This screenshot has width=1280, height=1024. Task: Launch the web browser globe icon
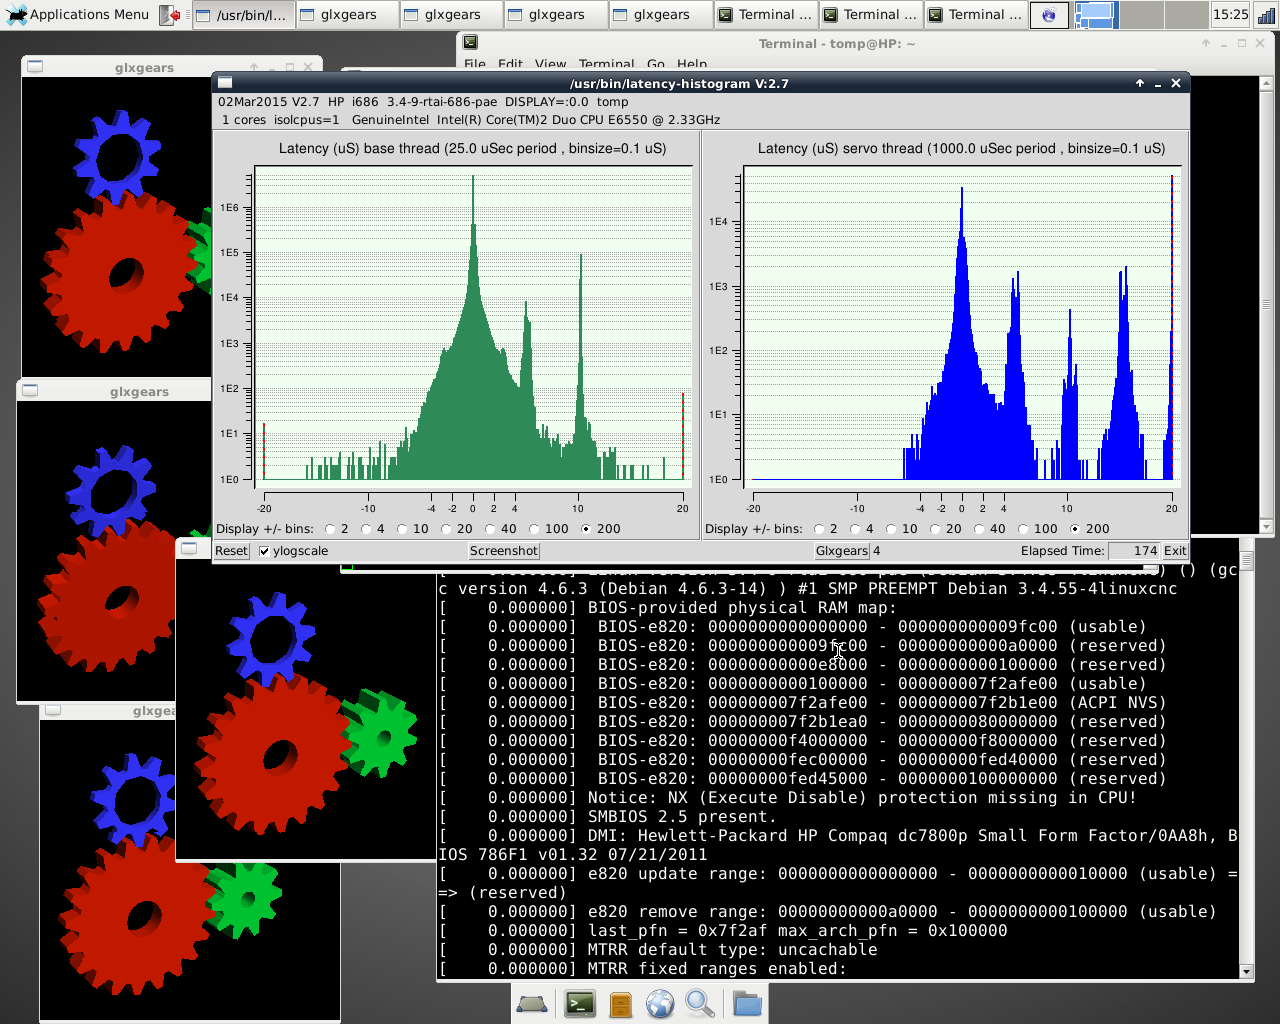(660, 1003)
